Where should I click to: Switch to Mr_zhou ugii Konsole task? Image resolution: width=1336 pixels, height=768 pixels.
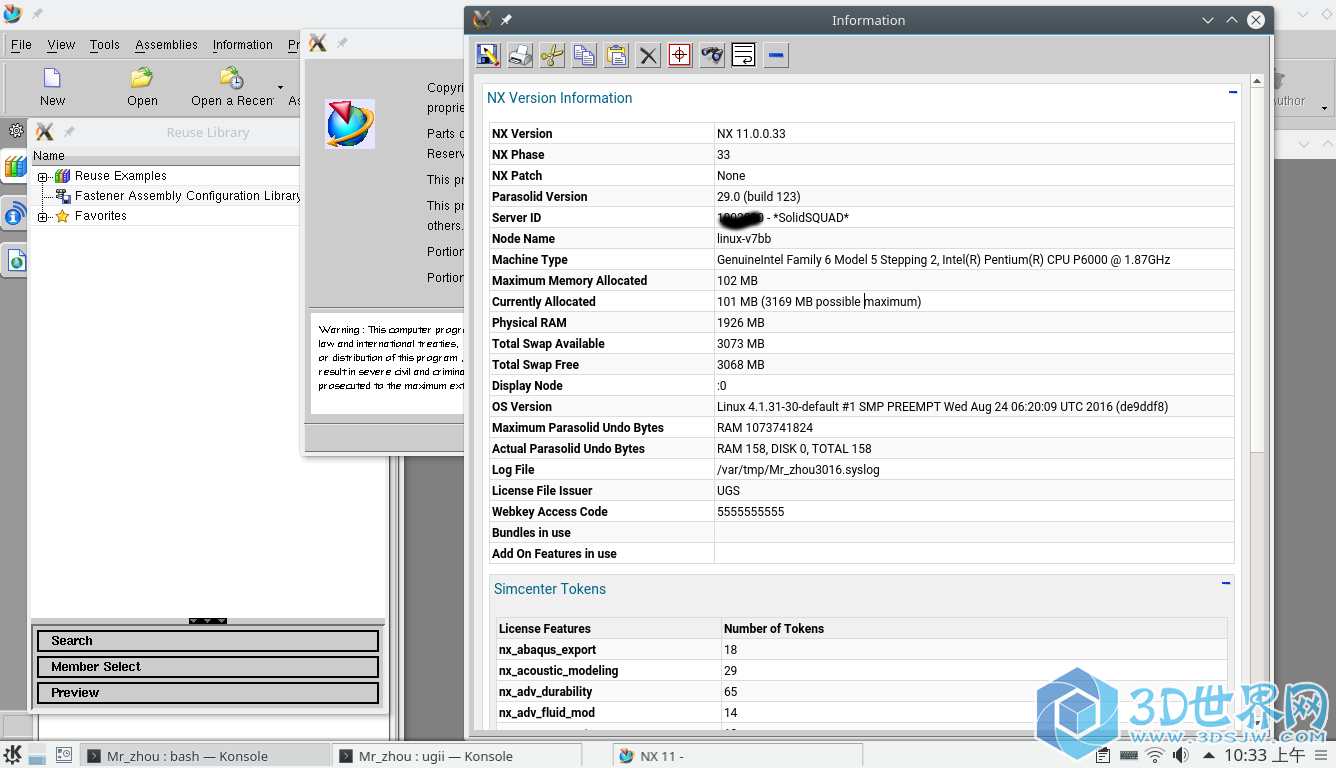pos(457,756)
